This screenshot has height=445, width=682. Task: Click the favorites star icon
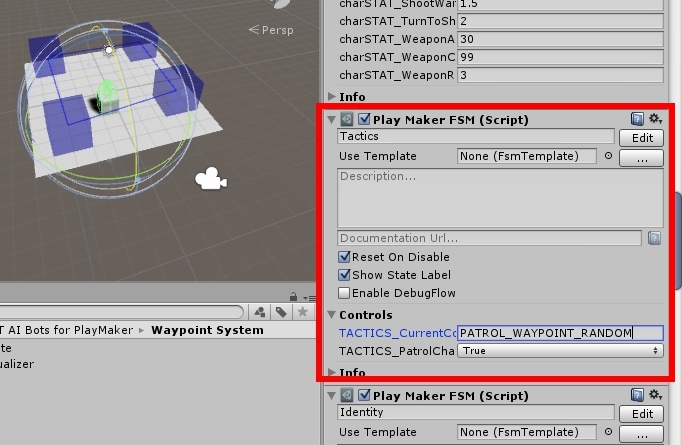click(x=303, y=312)
